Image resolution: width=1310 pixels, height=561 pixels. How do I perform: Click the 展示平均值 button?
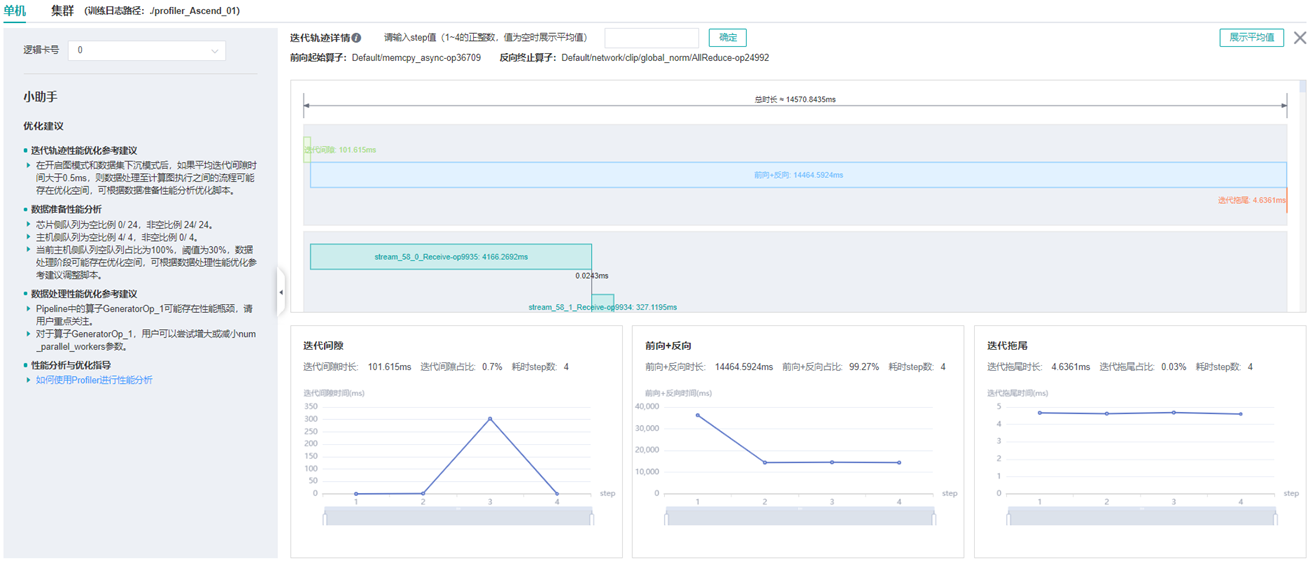coord(1251,38)
